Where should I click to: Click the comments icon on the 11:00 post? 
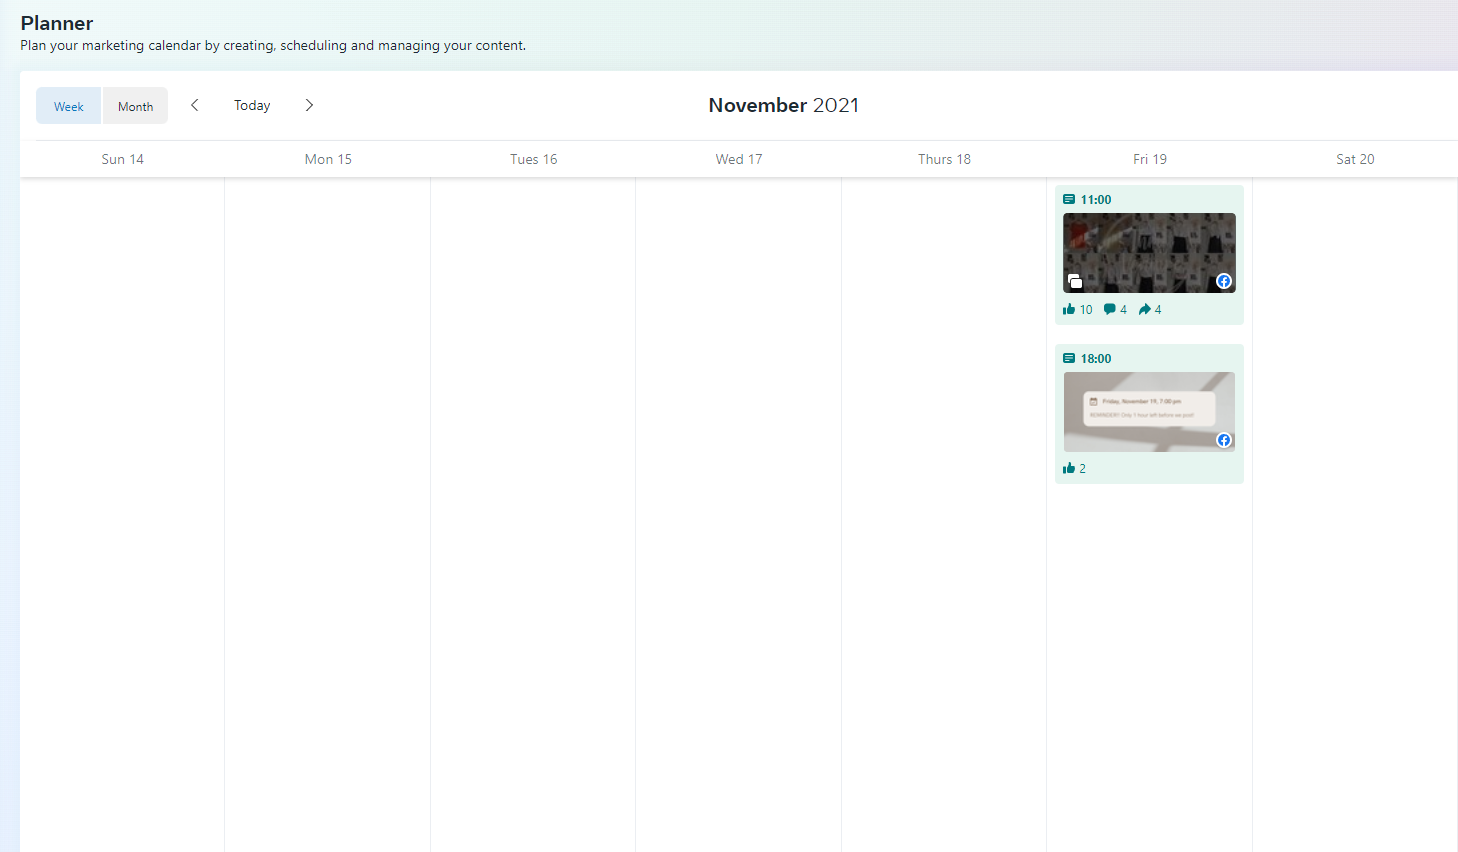click(x=1109, y=309)
